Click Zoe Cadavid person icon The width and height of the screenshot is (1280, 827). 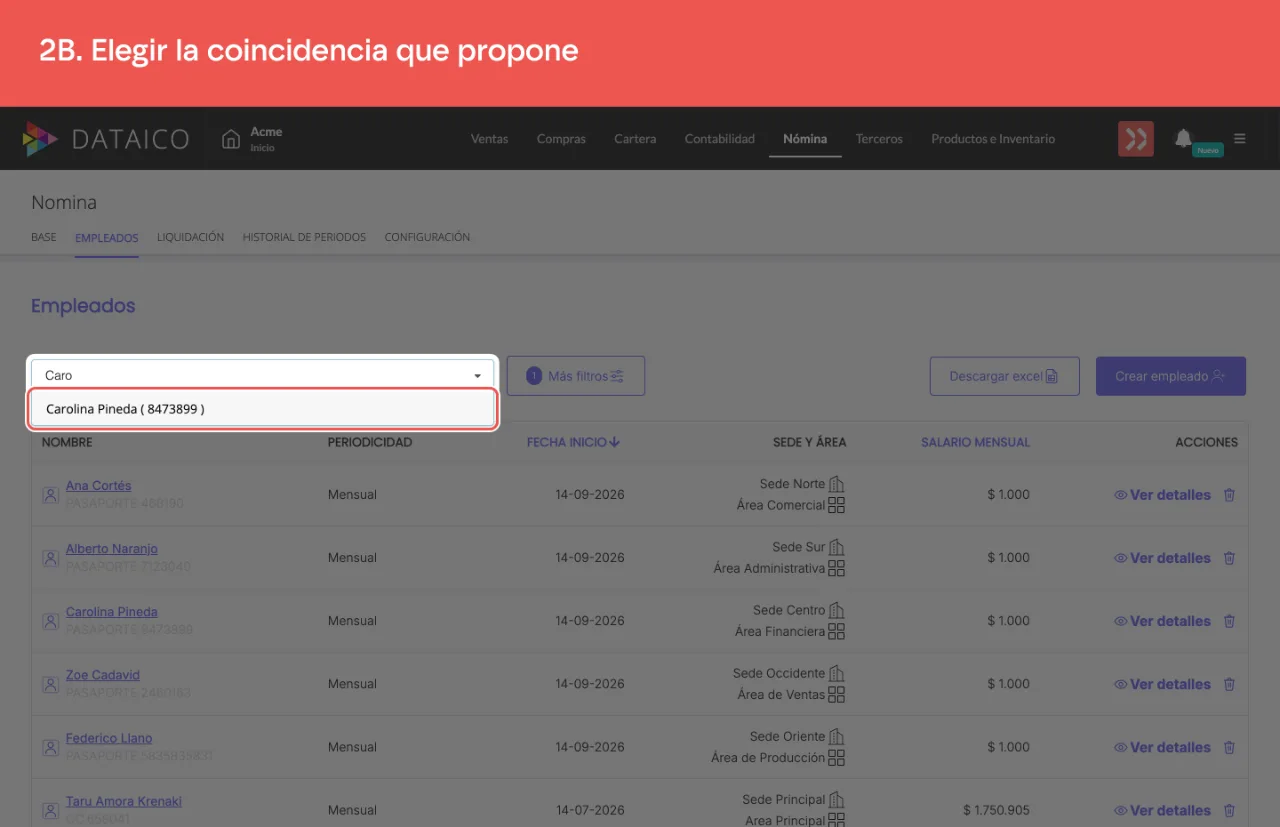coord(50,684)
